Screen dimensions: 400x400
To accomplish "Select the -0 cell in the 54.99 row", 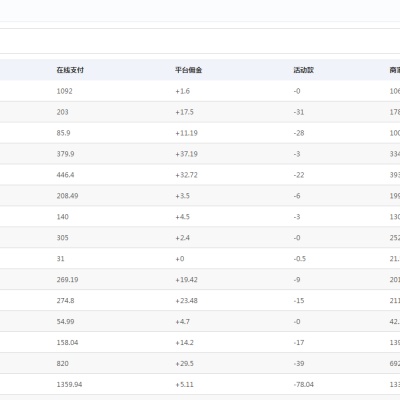I will tap(297, 322).
